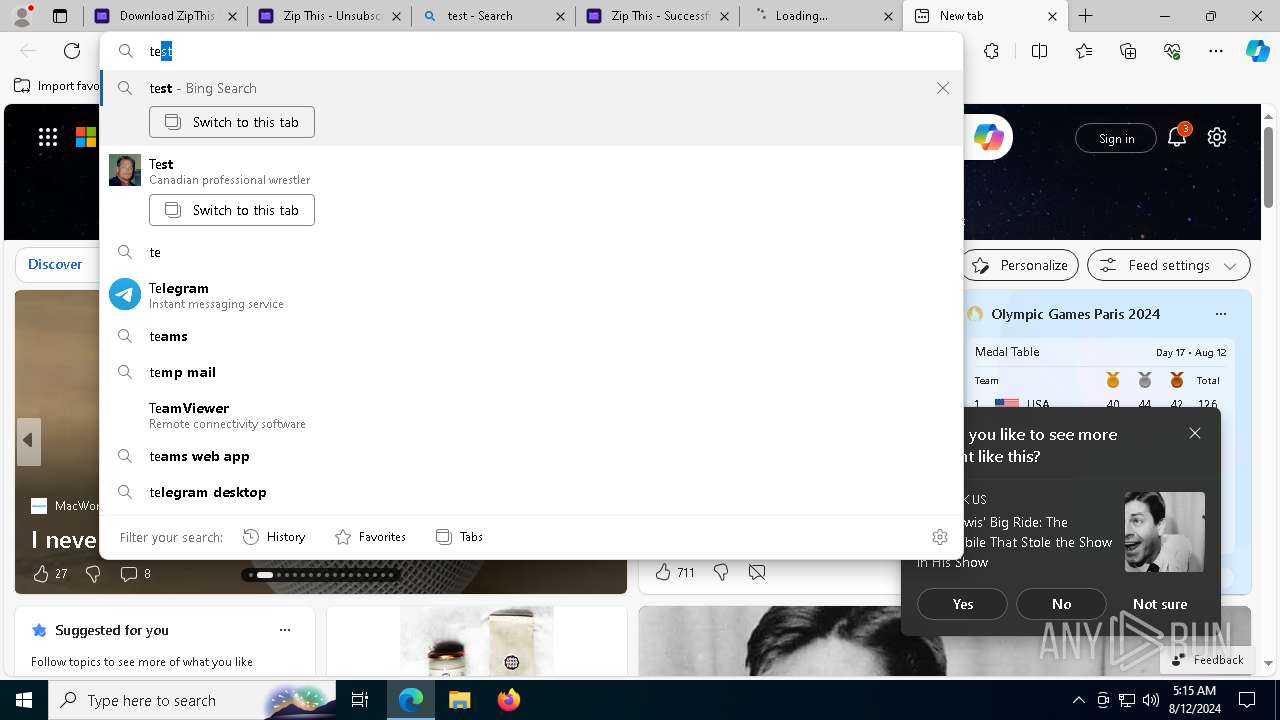The height and width of the screenshot is (720, 1280).
Task: Open tab actions menu icon
Action: click(60, 16)
